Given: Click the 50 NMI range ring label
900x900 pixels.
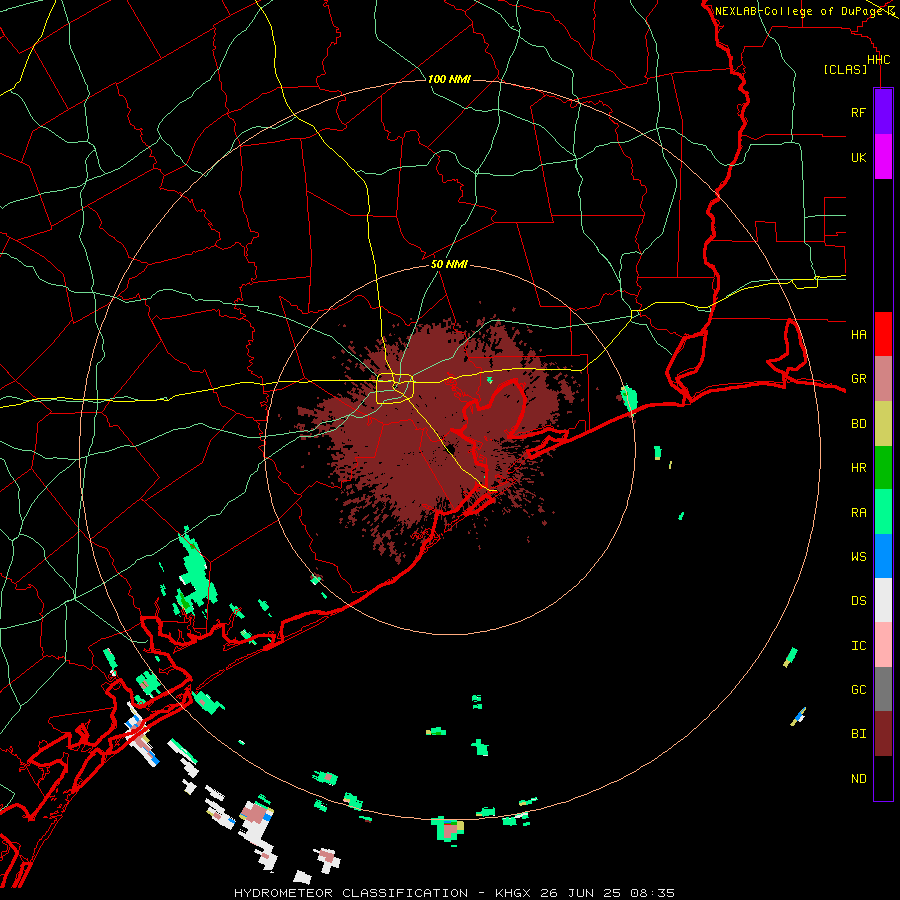Looking at the screenshot, I should 449,264.
